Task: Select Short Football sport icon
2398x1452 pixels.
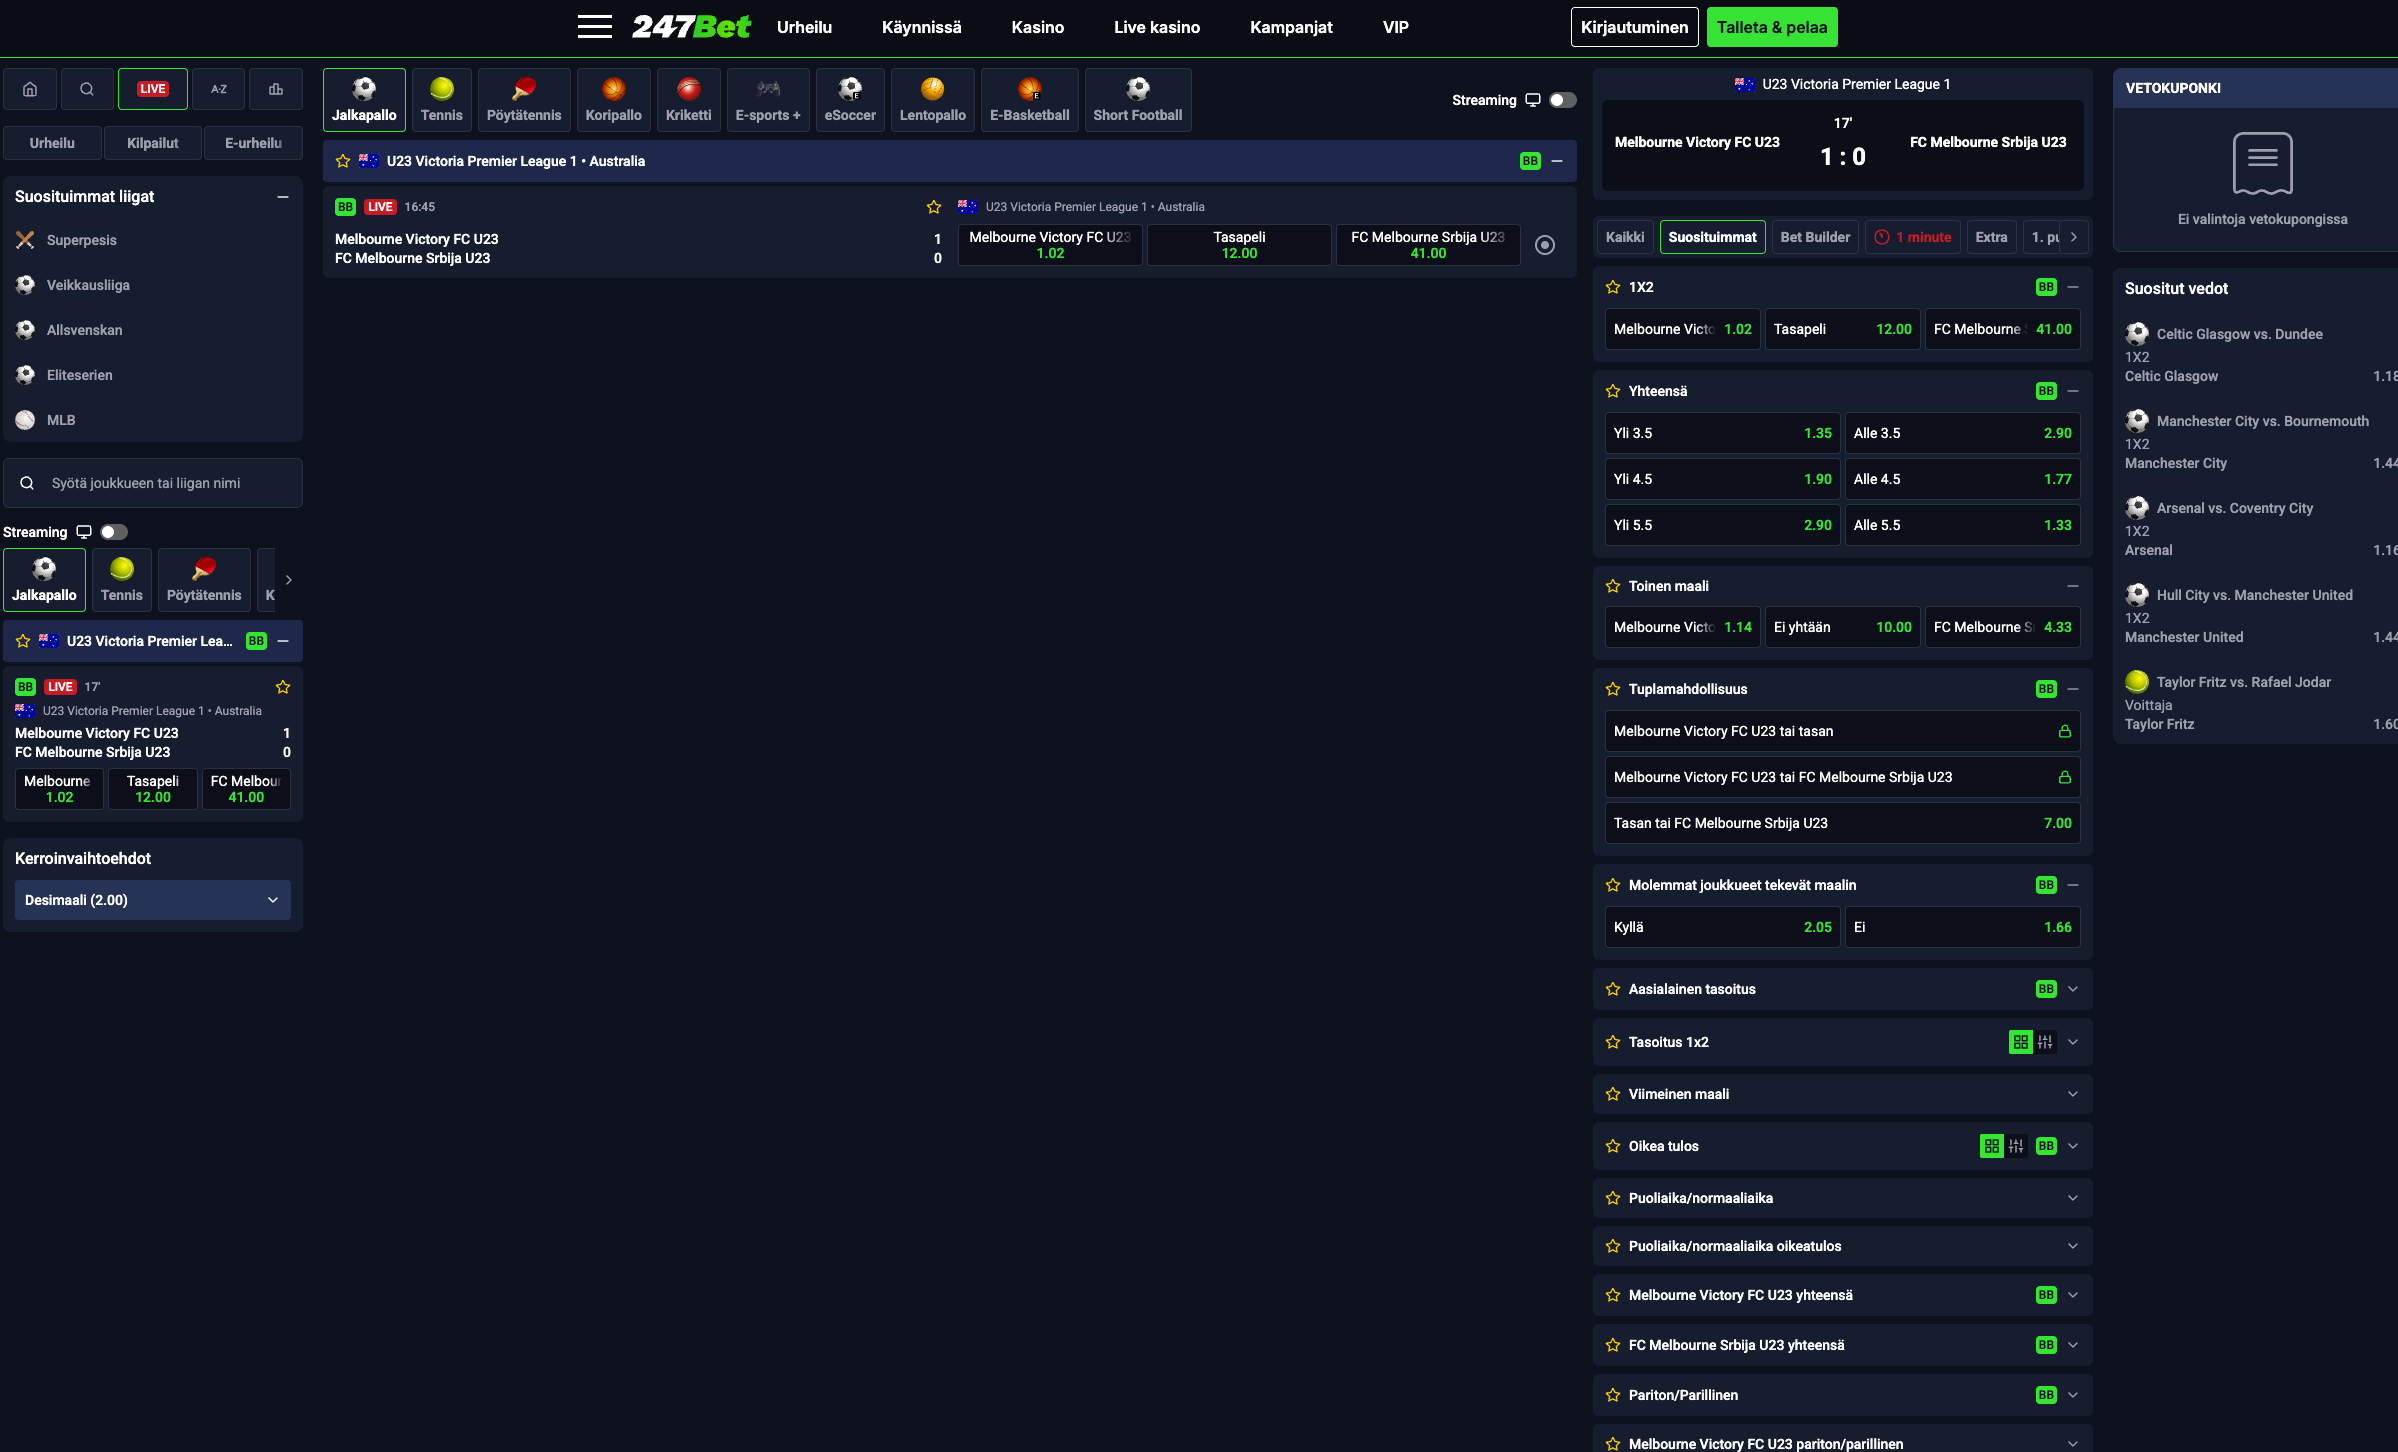Action: click(1138, 100)
